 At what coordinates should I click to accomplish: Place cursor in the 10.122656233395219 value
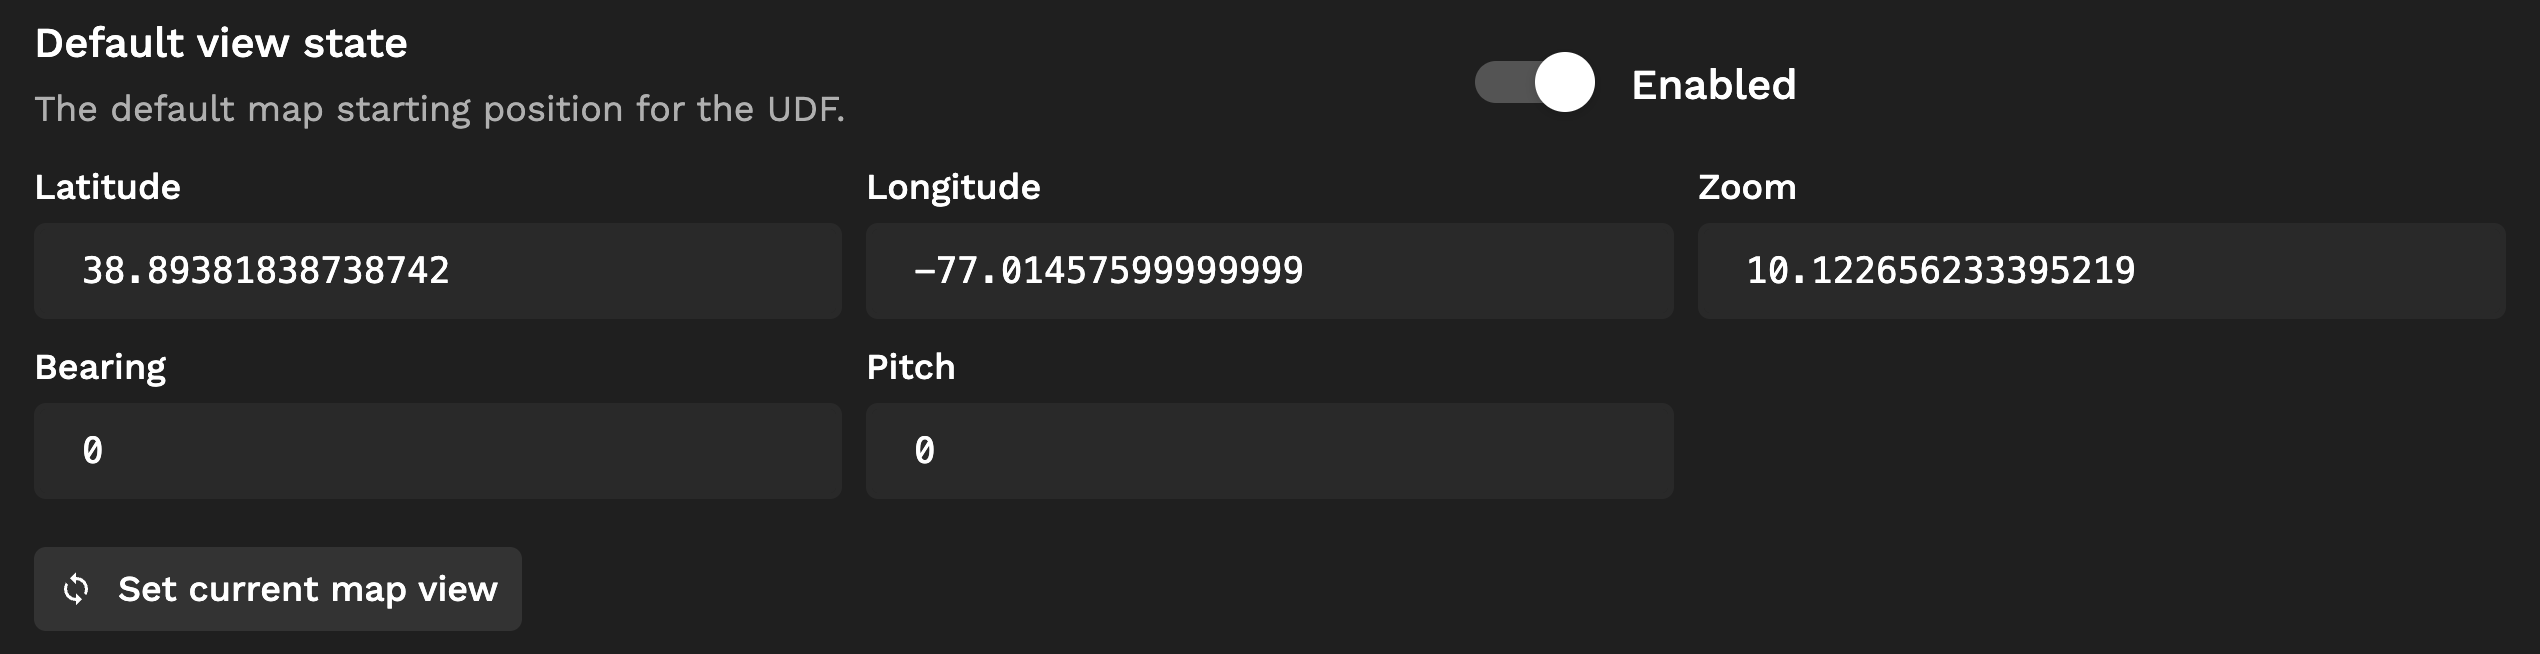[x=1940, y=271]
